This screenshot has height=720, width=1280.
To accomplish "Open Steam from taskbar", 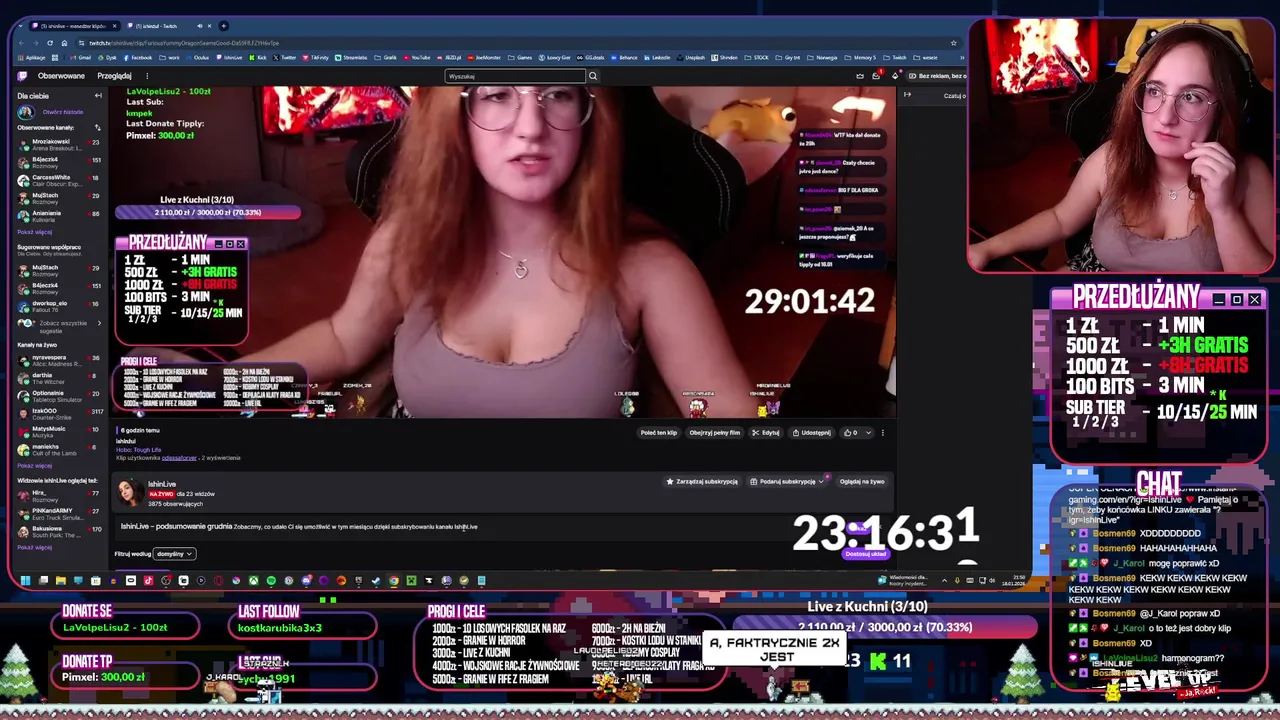I will [x=375, y=580].
